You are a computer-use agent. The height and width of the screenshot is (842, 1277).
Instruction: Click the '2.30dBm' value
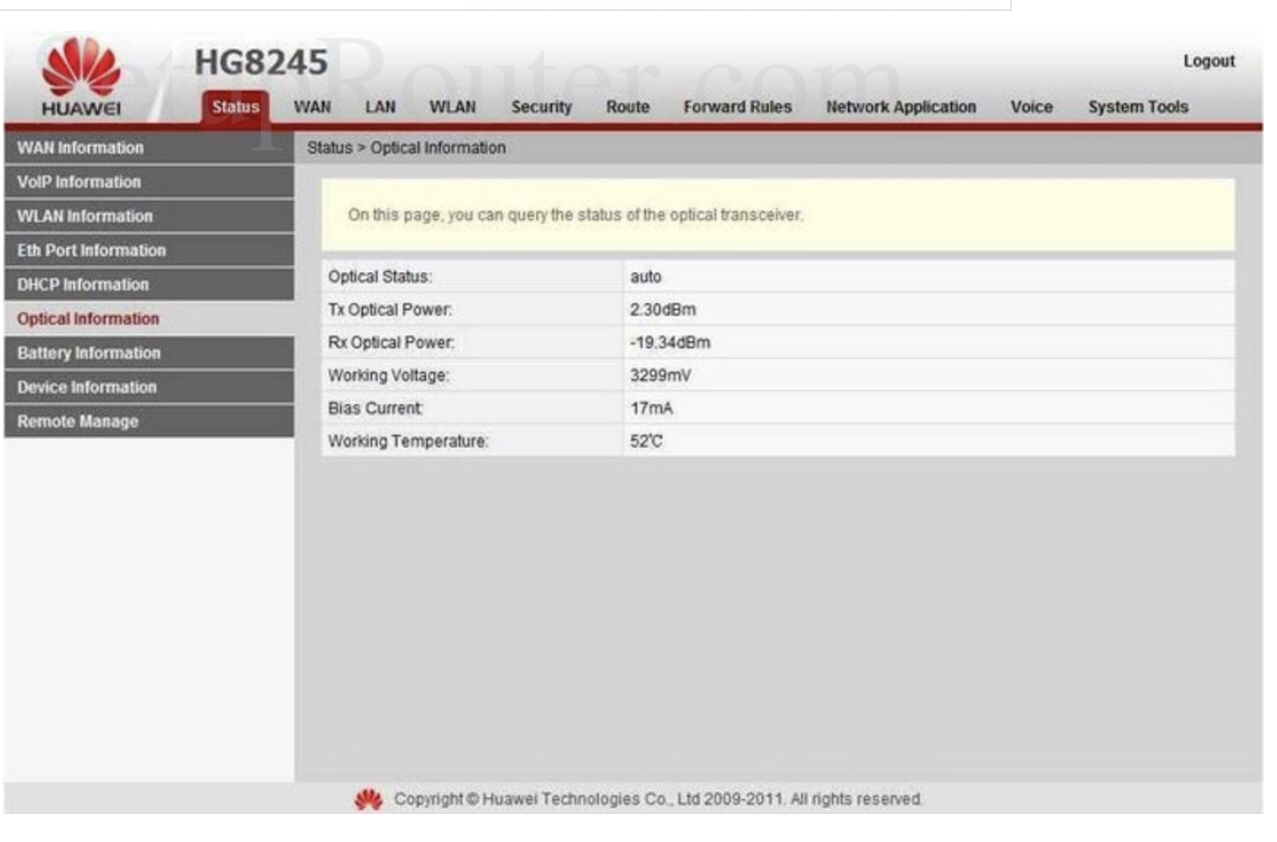[x=663, y=310]
